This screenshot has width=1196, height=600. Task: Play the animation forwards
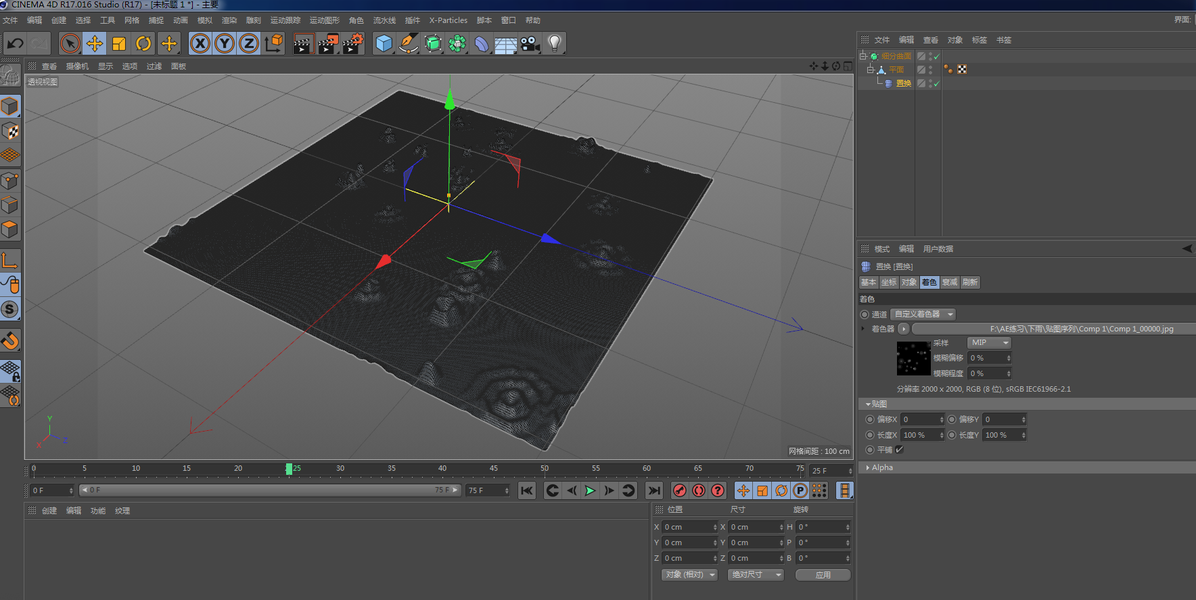(590, 490)
